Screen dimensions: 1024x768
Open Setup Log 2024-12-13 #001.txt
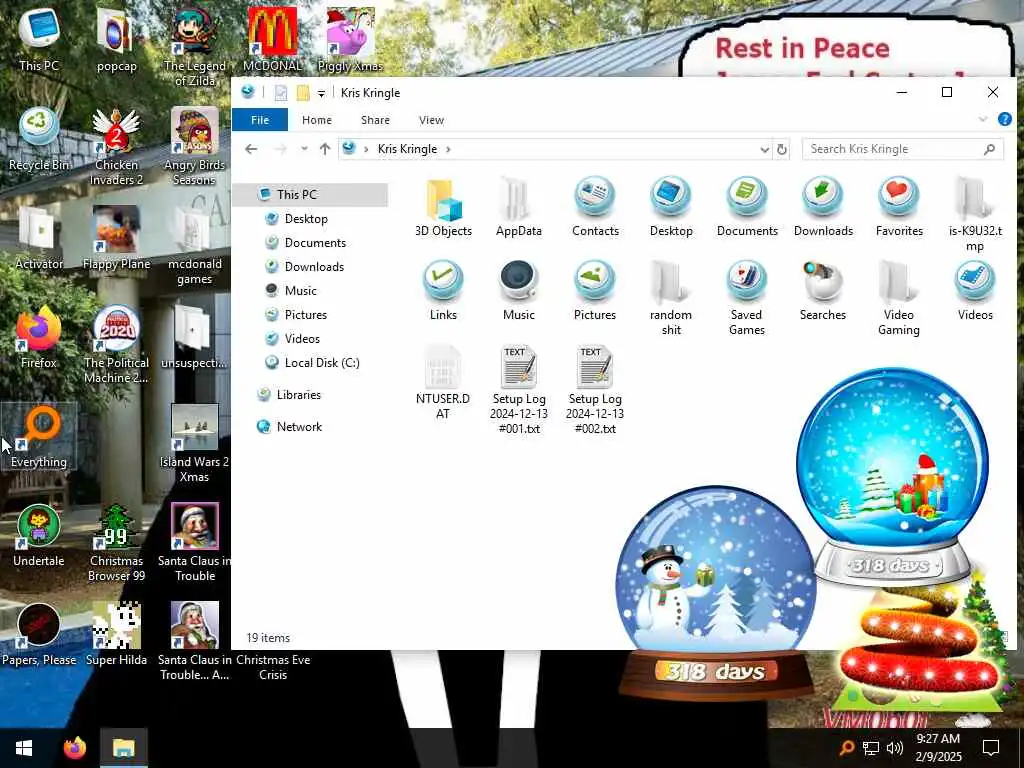click(519, 391)
